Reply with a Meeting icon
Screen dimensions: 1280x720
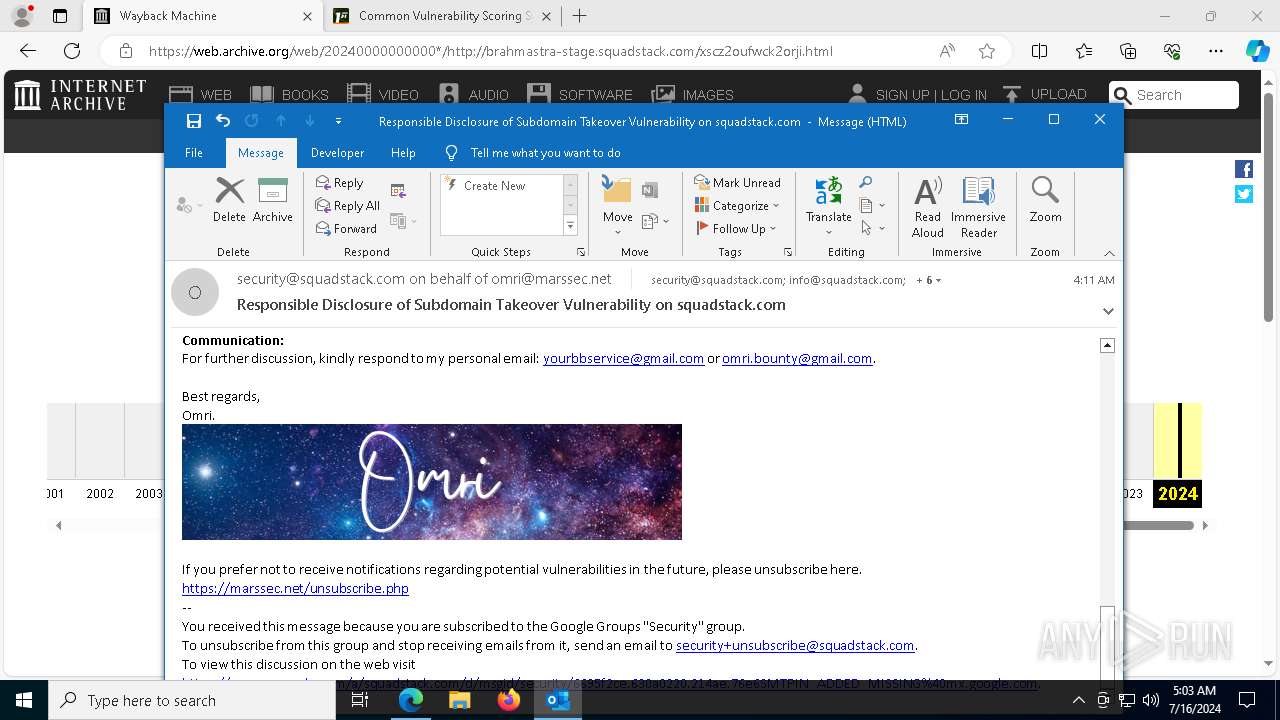coord(398,191)
